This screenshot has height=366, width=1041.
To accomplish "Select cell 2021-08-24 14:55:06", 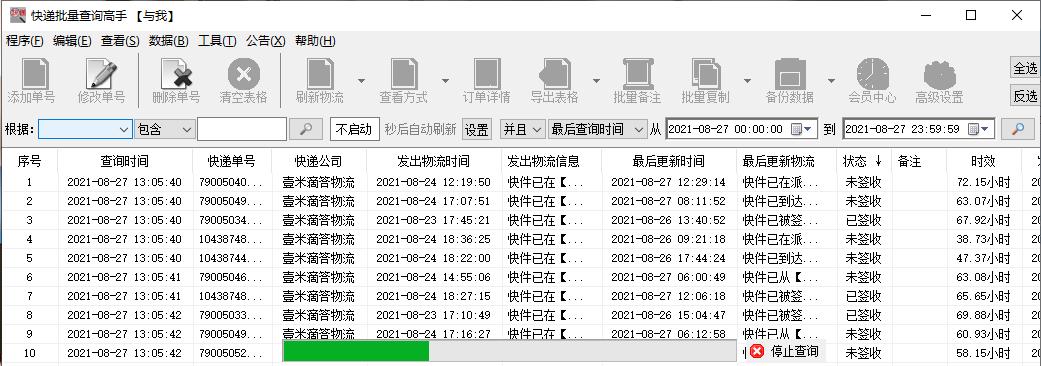I will coord(434,278).
